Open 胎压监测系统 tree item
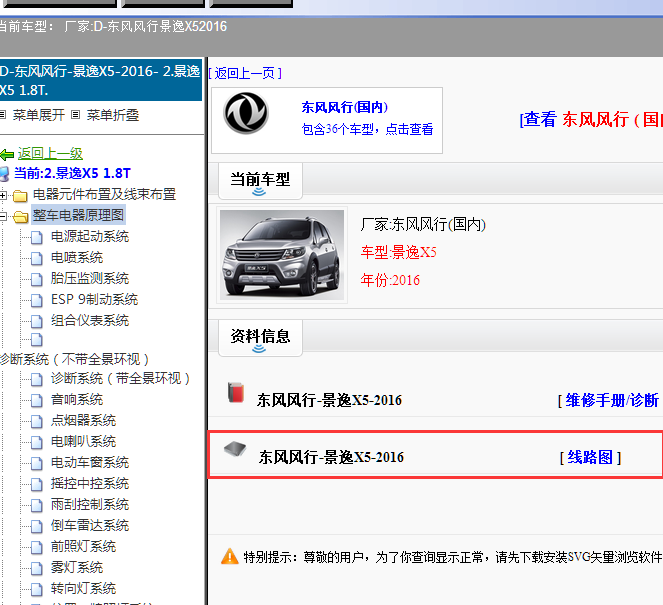 [90, 278]
